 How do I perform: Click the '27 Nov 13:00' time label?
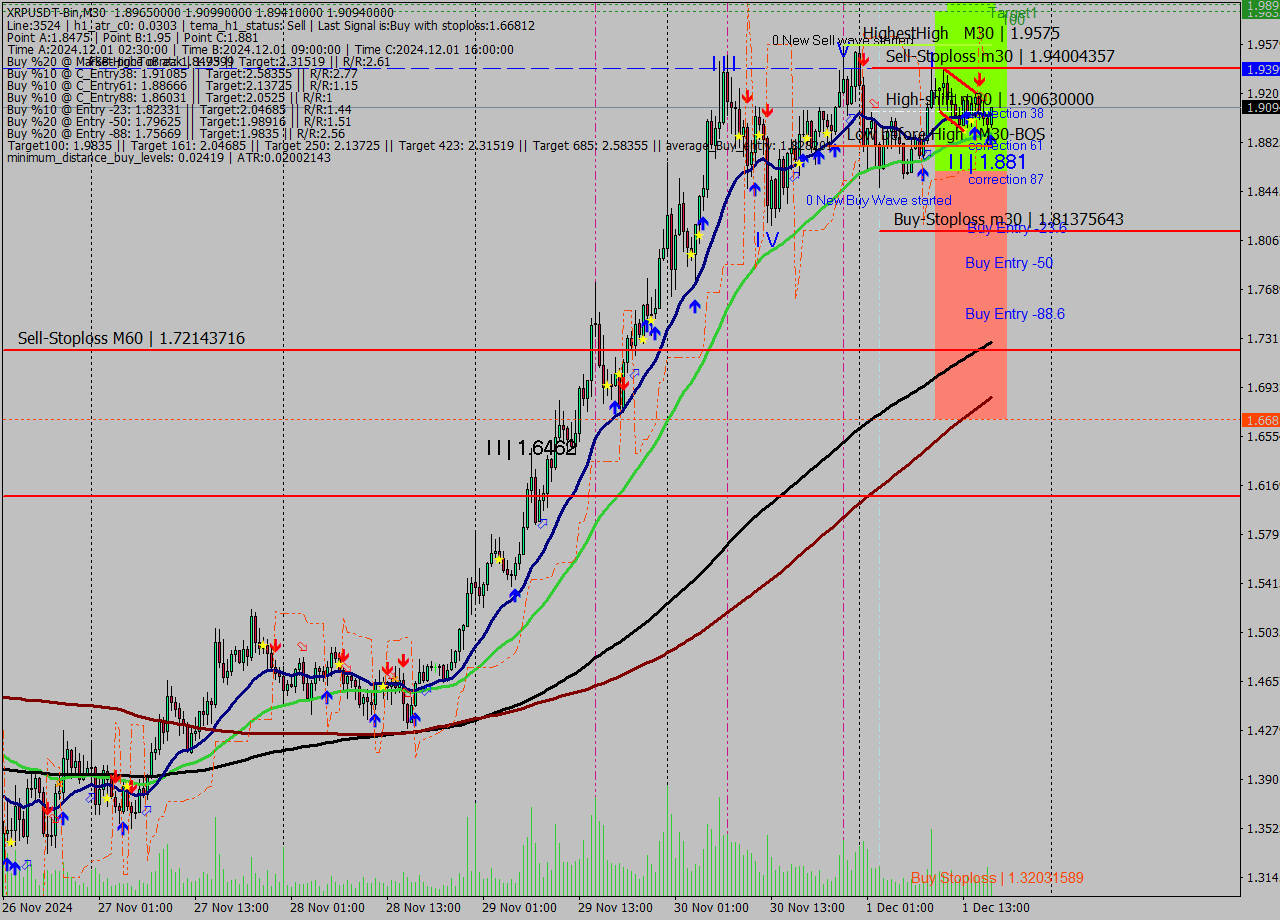[232, 908]
